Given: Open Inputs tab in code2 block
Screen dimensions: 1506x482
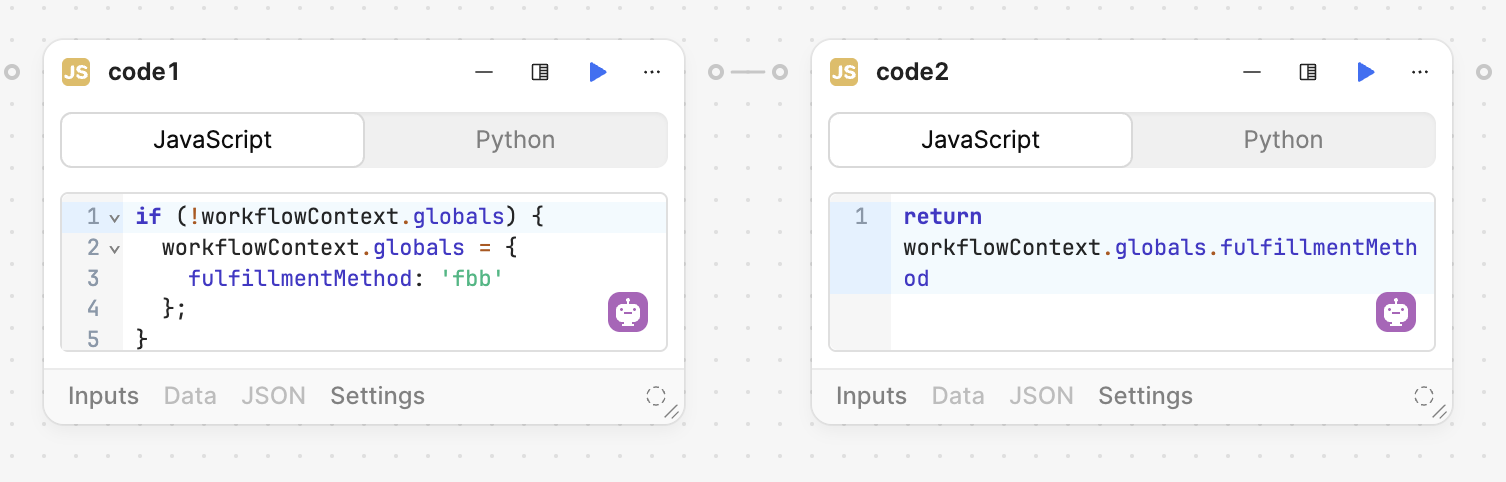Looking at the screenshot, I should 871,396.
